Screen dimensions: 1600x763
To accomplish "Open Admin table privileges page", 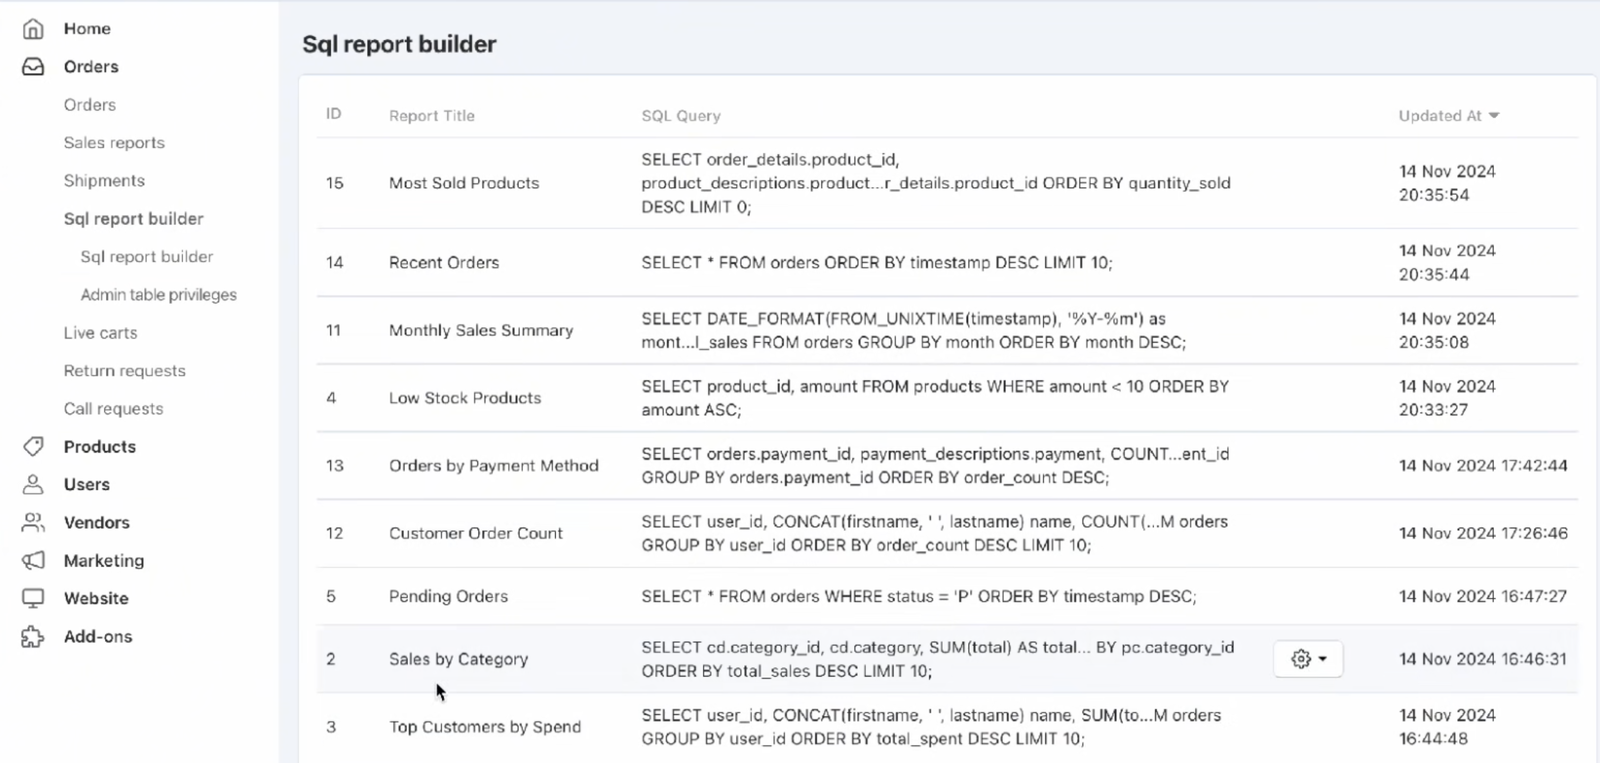I will point(159,295).
